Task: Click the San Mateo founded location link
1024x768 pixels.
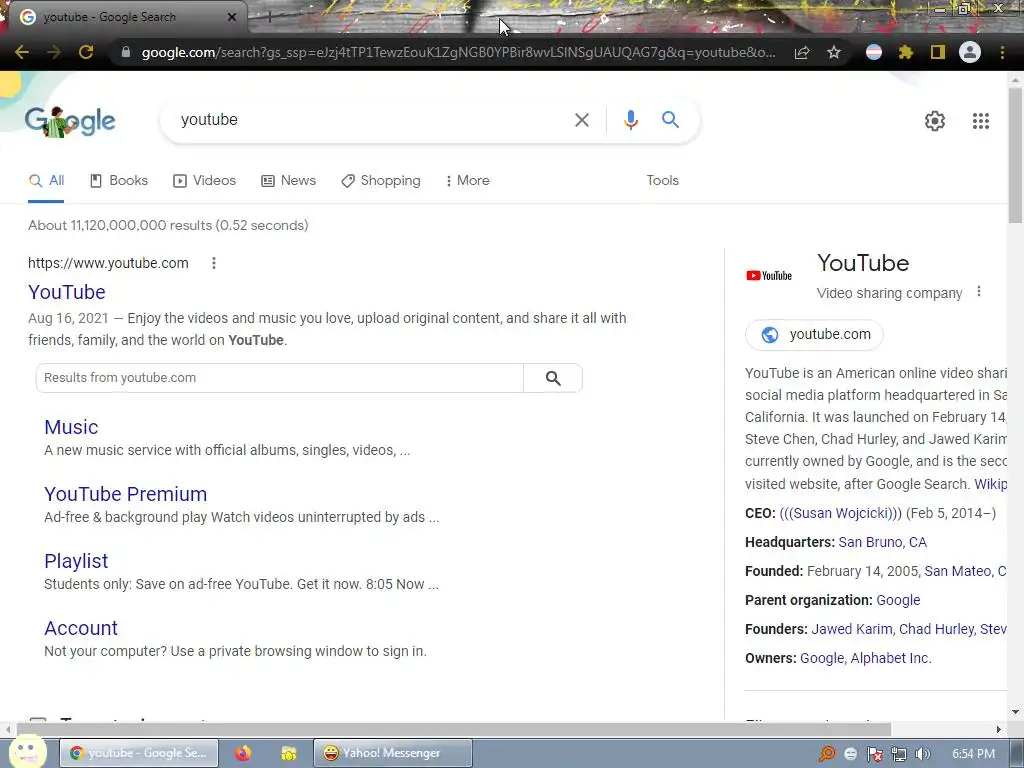Action: 965,571
